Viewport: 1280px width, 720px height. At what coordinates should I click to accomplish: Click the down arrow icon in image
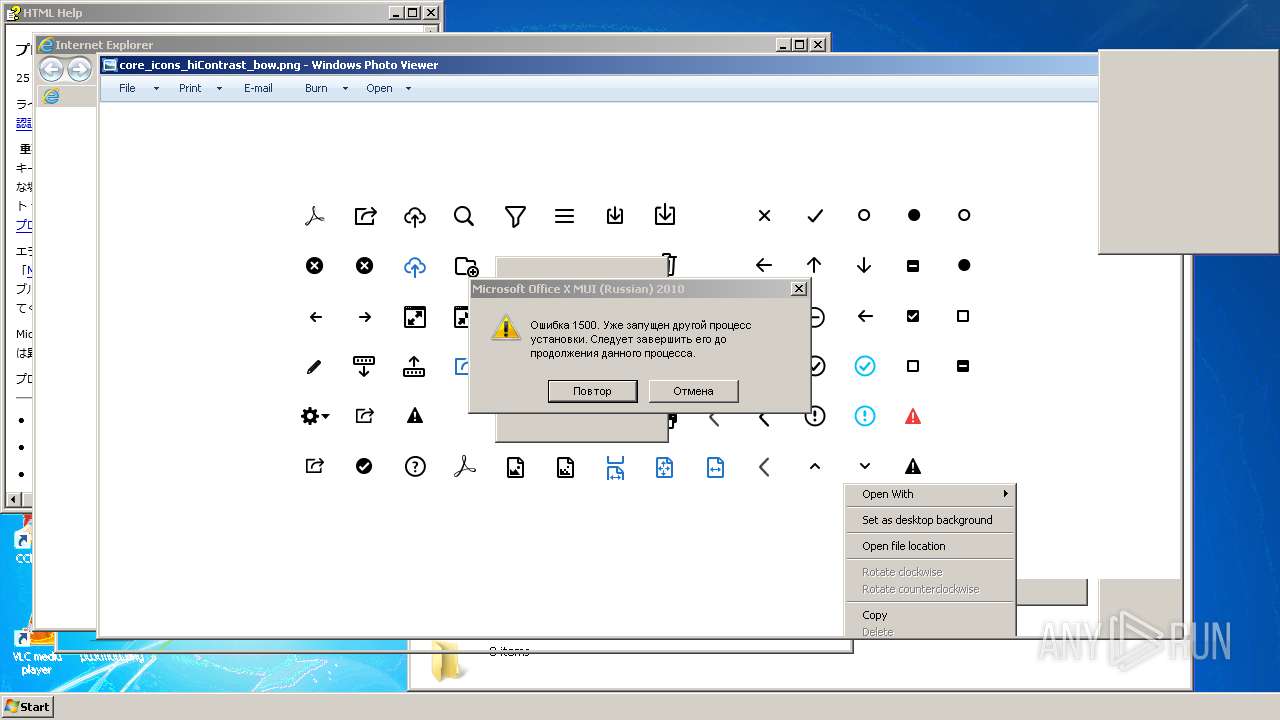click(x=864, y=265)
